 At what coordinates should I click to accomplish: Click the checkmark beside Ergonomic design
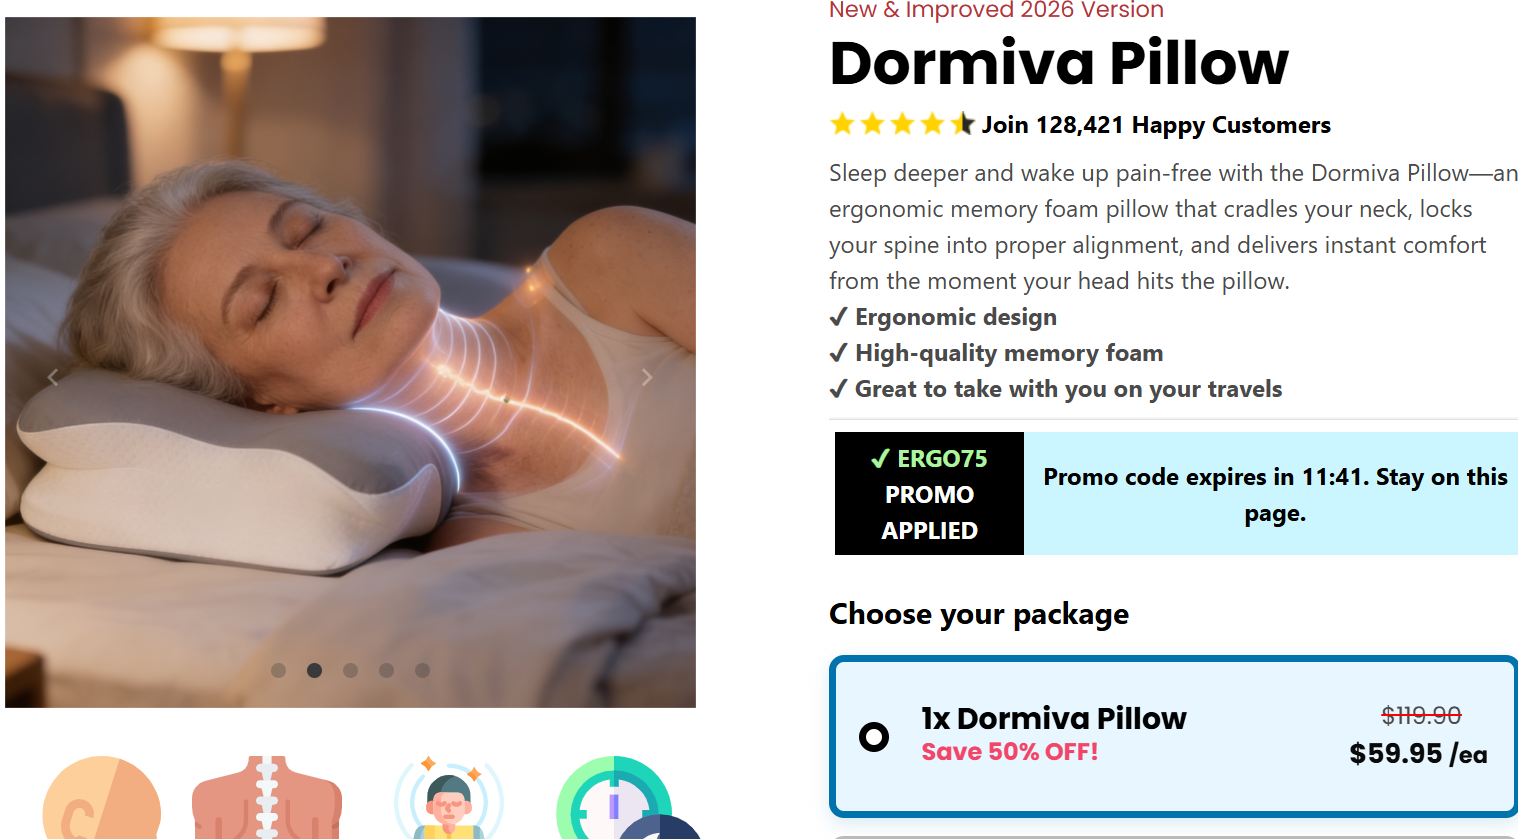coord(838,317)
